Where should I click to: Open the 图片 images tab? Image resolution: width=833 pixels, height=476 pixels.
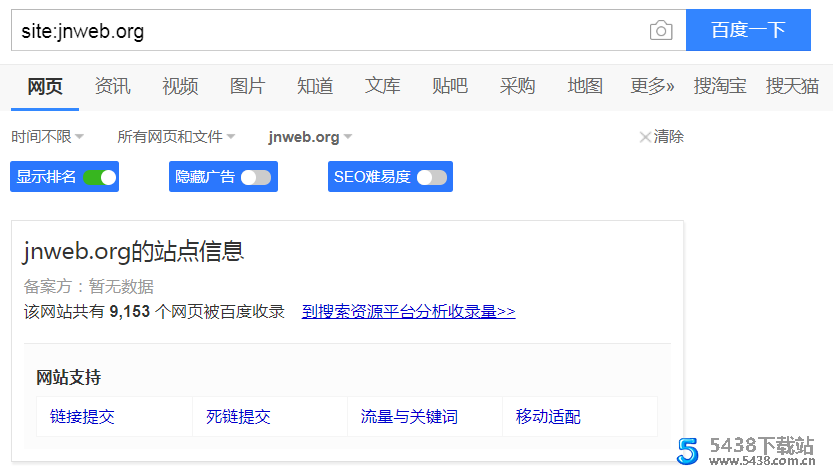[247, 86]
